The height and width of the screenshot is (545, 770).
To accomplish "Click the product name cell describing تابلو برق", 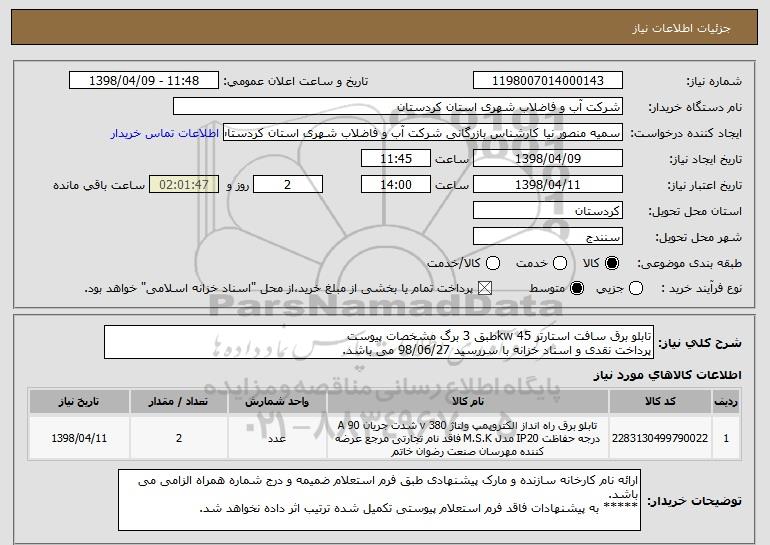I will tap(468, 438).
